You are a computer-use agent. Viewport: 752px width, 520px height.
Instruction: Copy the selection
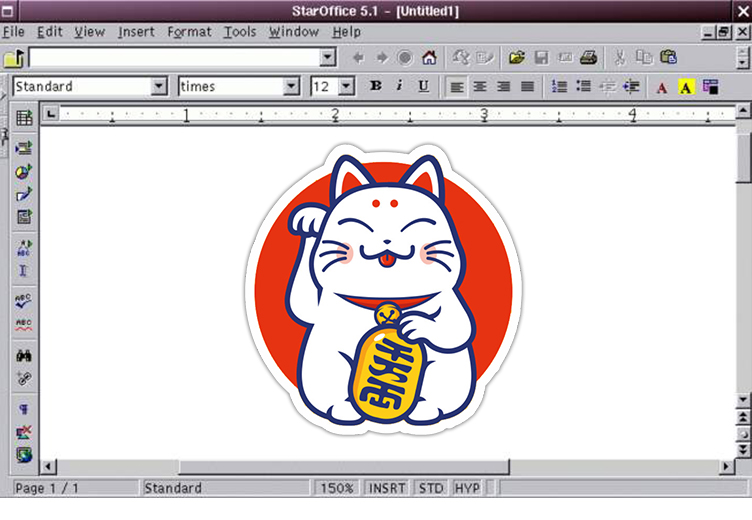pos(644,58)
